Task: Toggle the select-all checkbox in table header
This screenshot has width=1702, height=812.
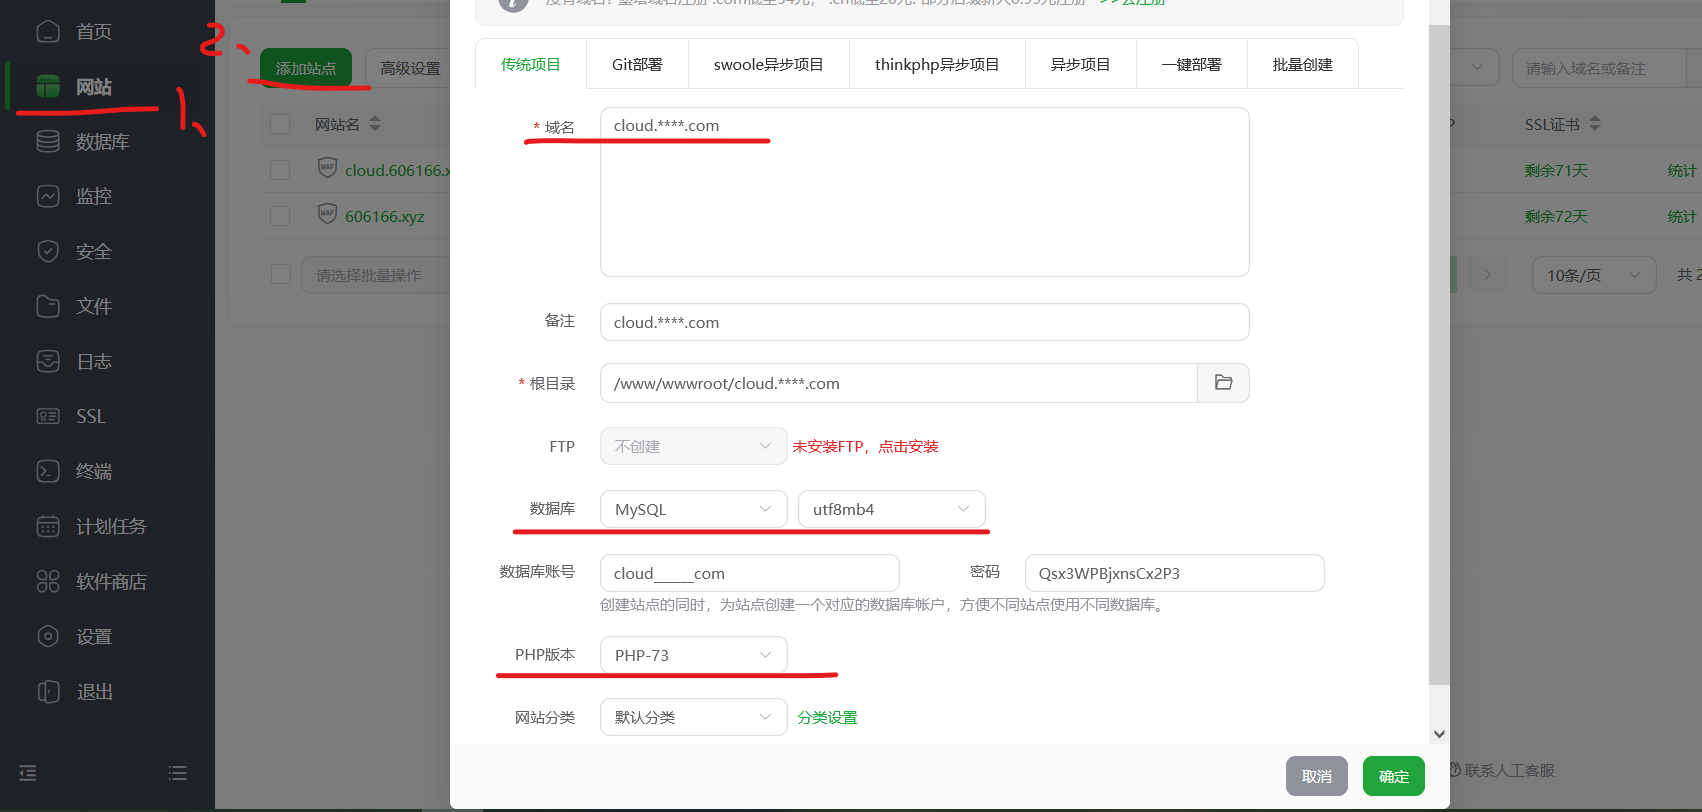Action: [x=280, y=124]
